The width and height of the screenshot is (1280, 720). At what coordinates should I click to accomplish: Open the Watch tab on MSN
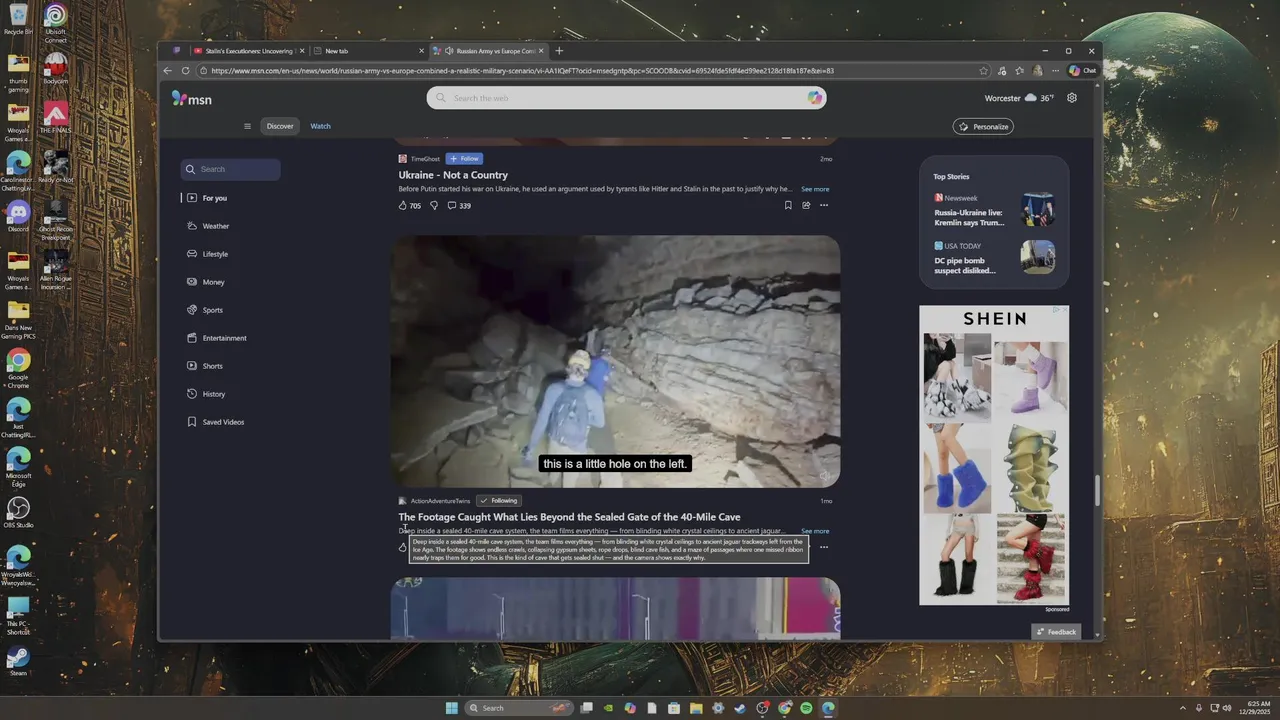[320, 126]
